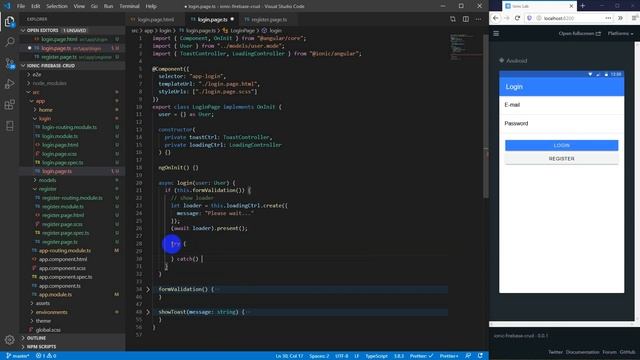Click the Documentation link in Ionic Lab footer
Viewport: 640px width, 360px height.
pos(582,352)
